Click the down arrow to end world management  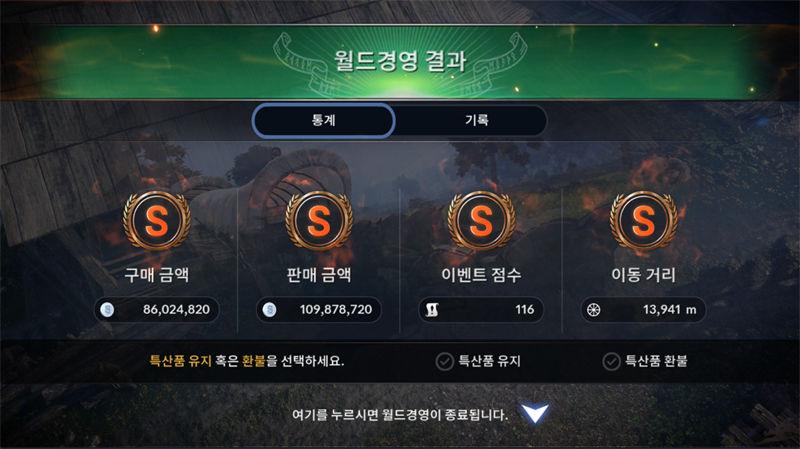coord(535,413)
